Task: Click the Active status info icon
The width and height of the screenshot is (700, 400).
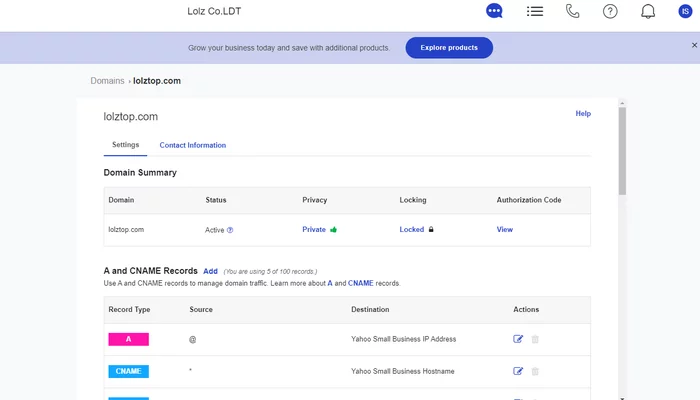Action: point(230,230)
